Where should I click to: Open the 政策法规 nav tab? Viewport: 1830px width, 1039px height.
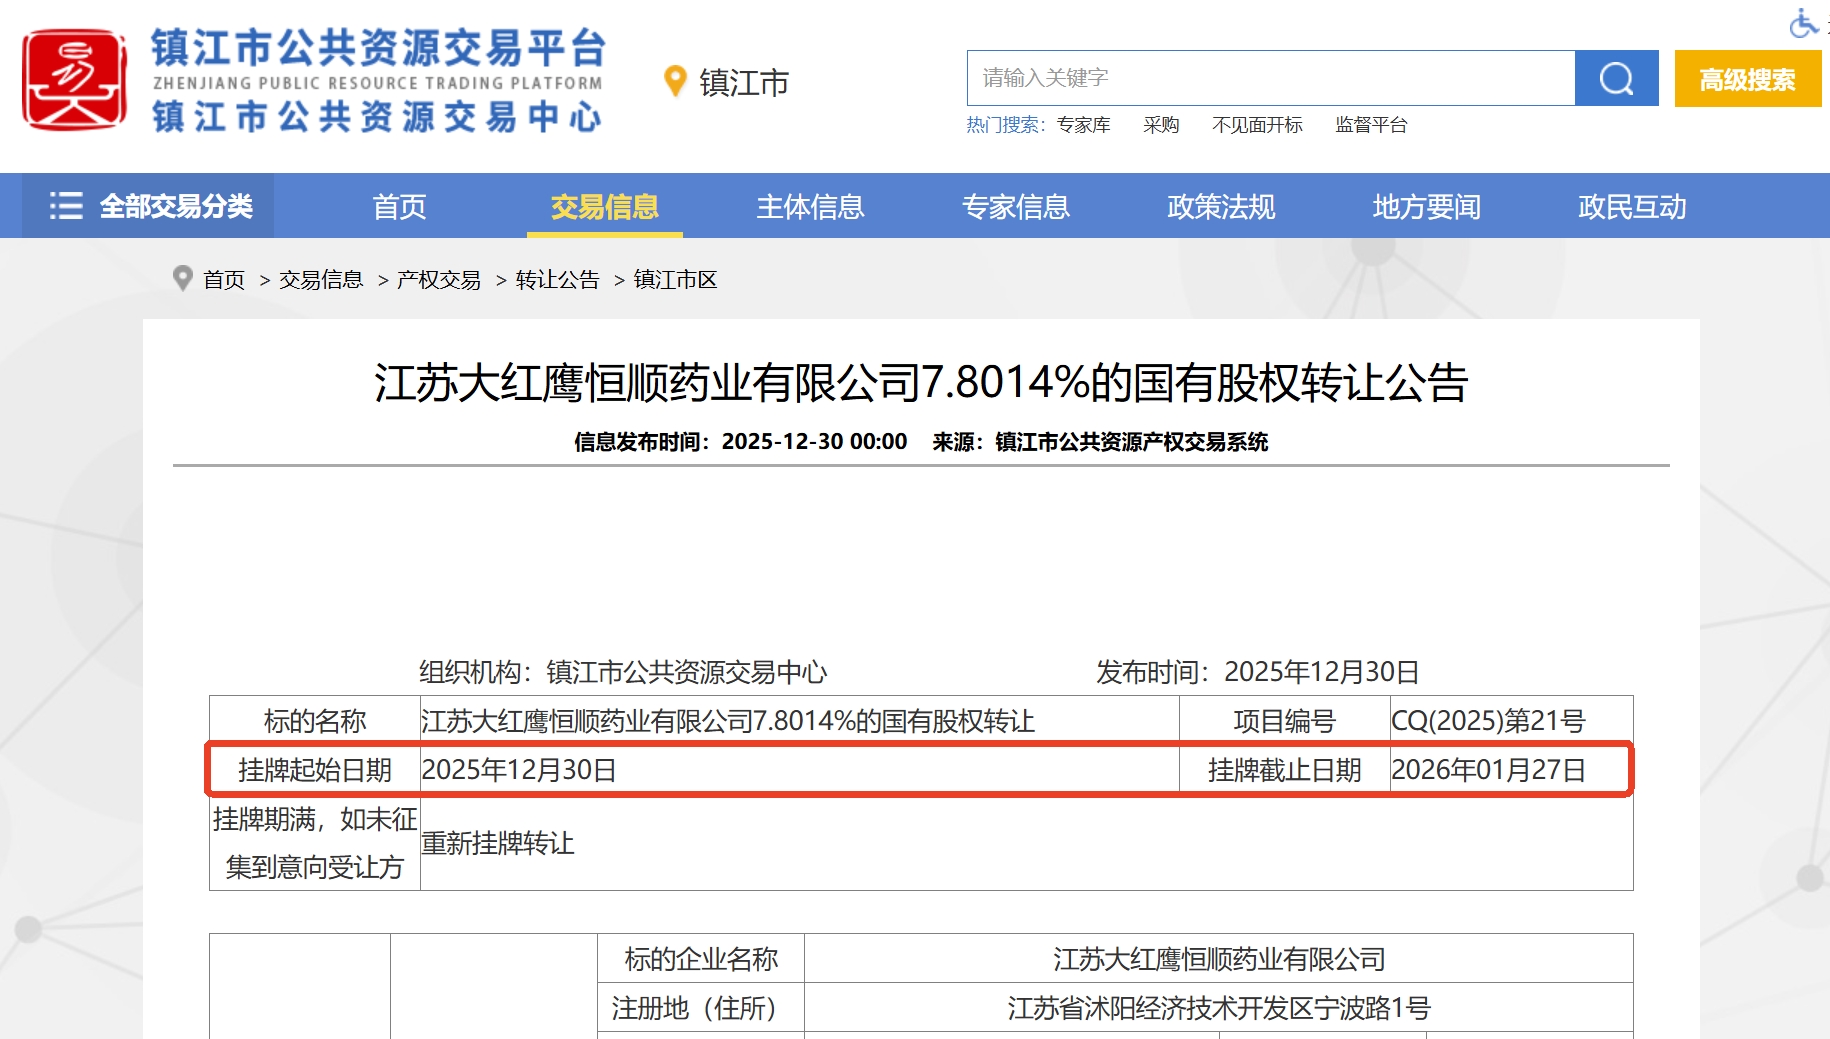(1221, 207)
